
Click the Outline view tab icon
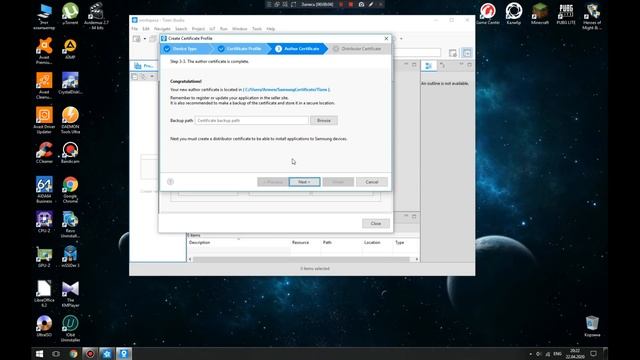pyautogui.click(x=429, y=66)
